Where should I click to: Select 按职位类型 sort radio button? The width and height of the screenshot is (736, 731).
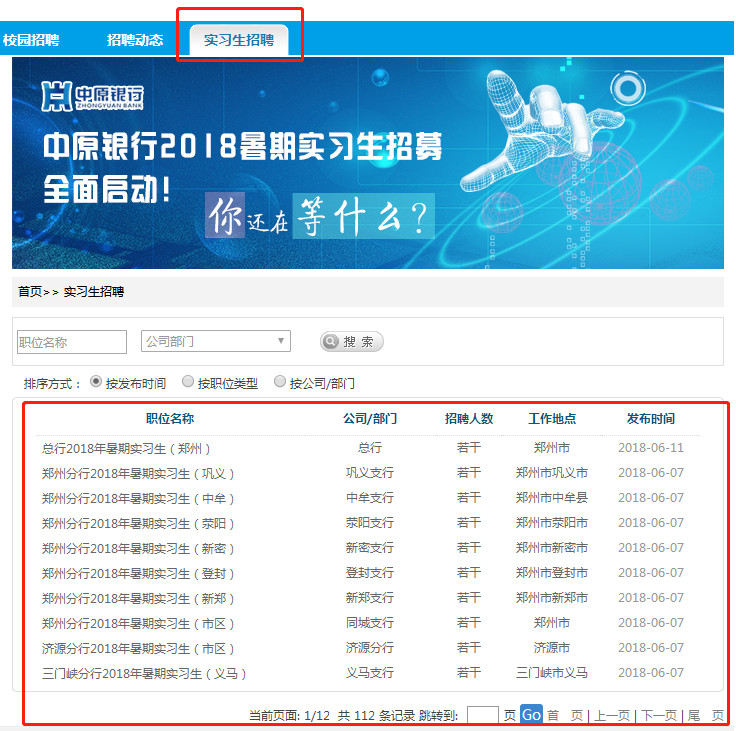click(x=188, y=382)
